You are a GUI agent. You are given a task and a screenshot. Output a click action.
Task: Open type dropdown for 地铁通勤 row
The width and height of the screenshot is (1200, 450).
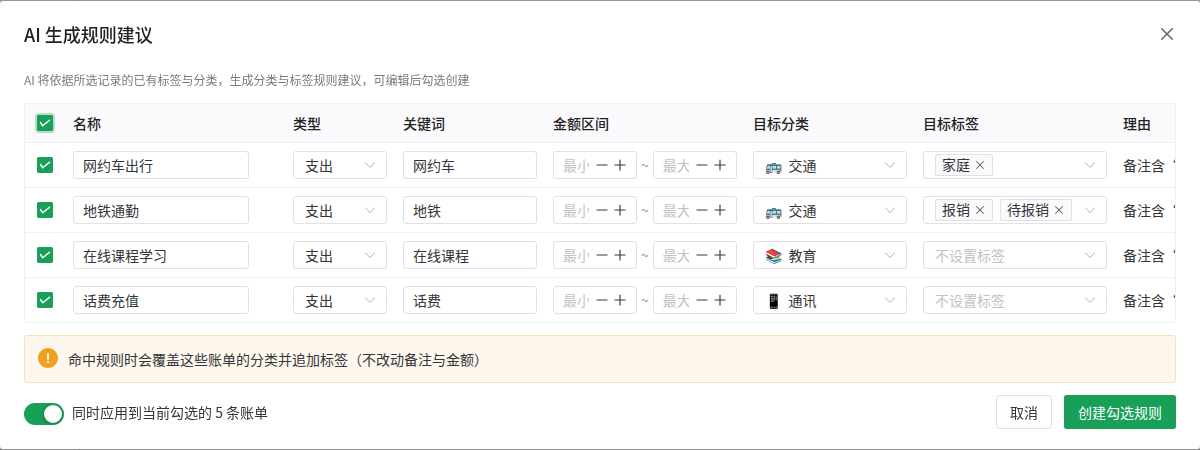[x=340, y=210]
